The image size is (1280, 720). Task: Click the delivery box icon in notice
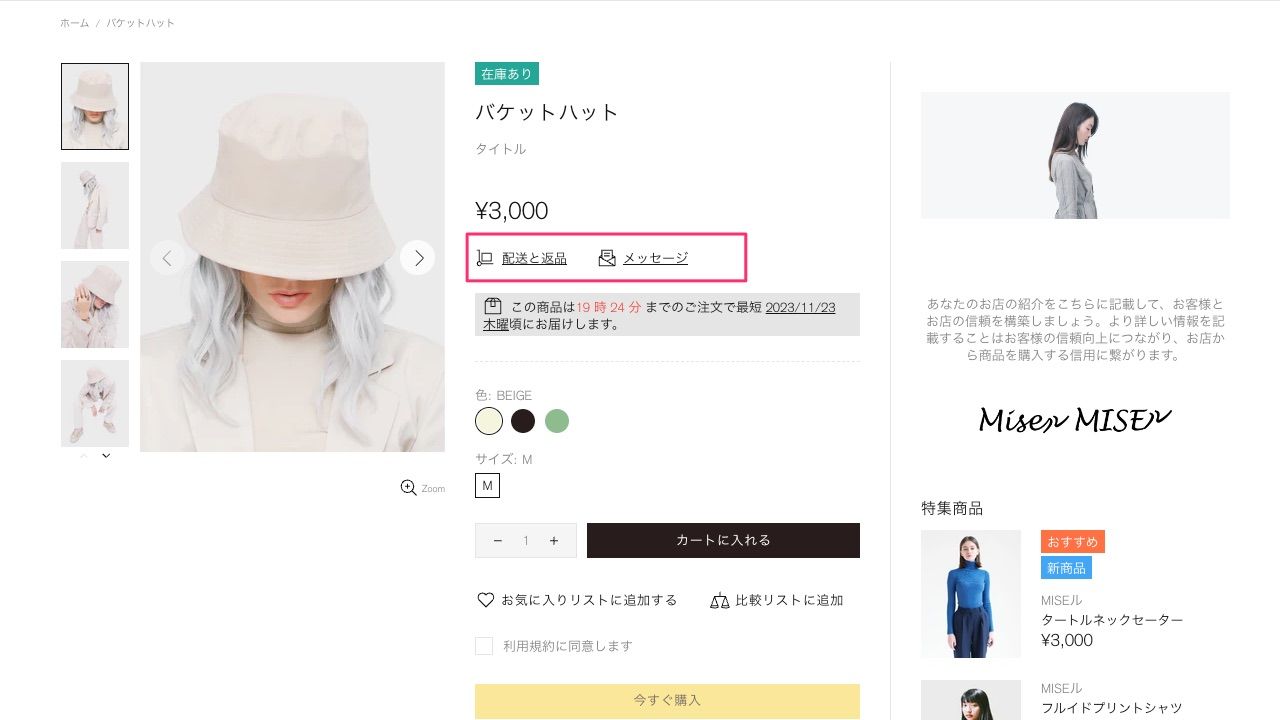pos(492,306)
